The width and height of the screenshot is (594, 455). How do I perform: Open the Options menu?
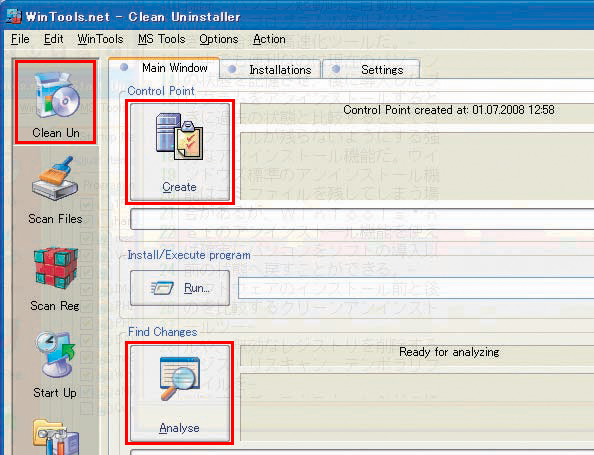point(219,39)
